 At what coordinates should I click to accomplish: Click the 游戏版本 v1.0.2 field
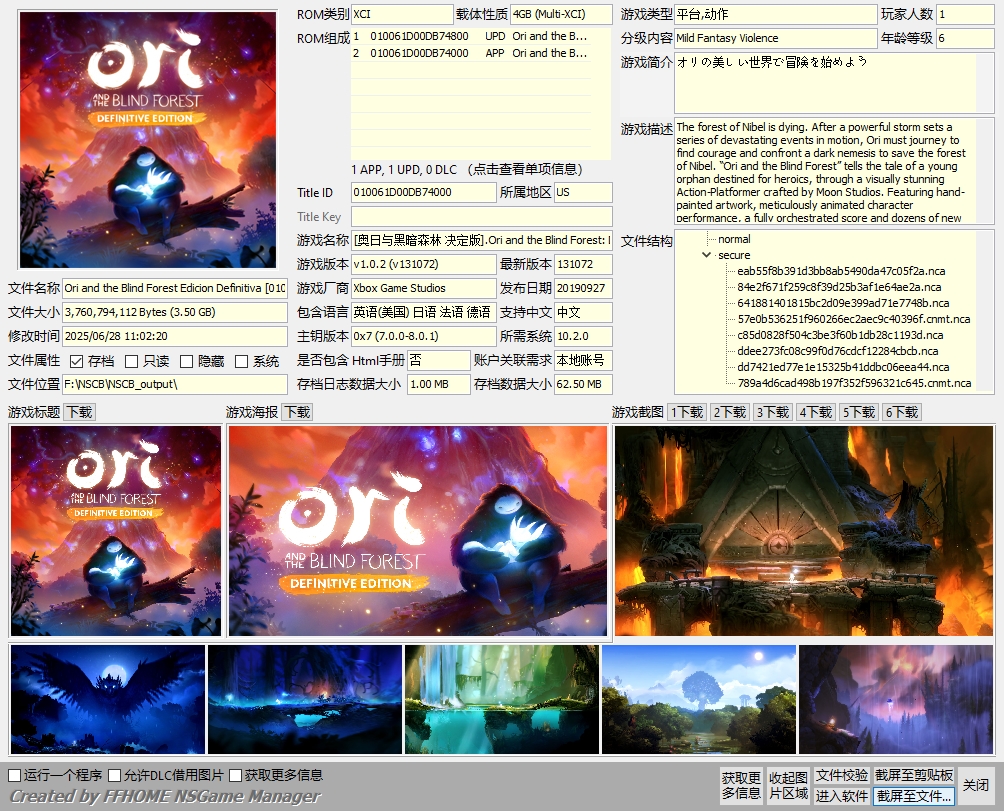[424, 264]
